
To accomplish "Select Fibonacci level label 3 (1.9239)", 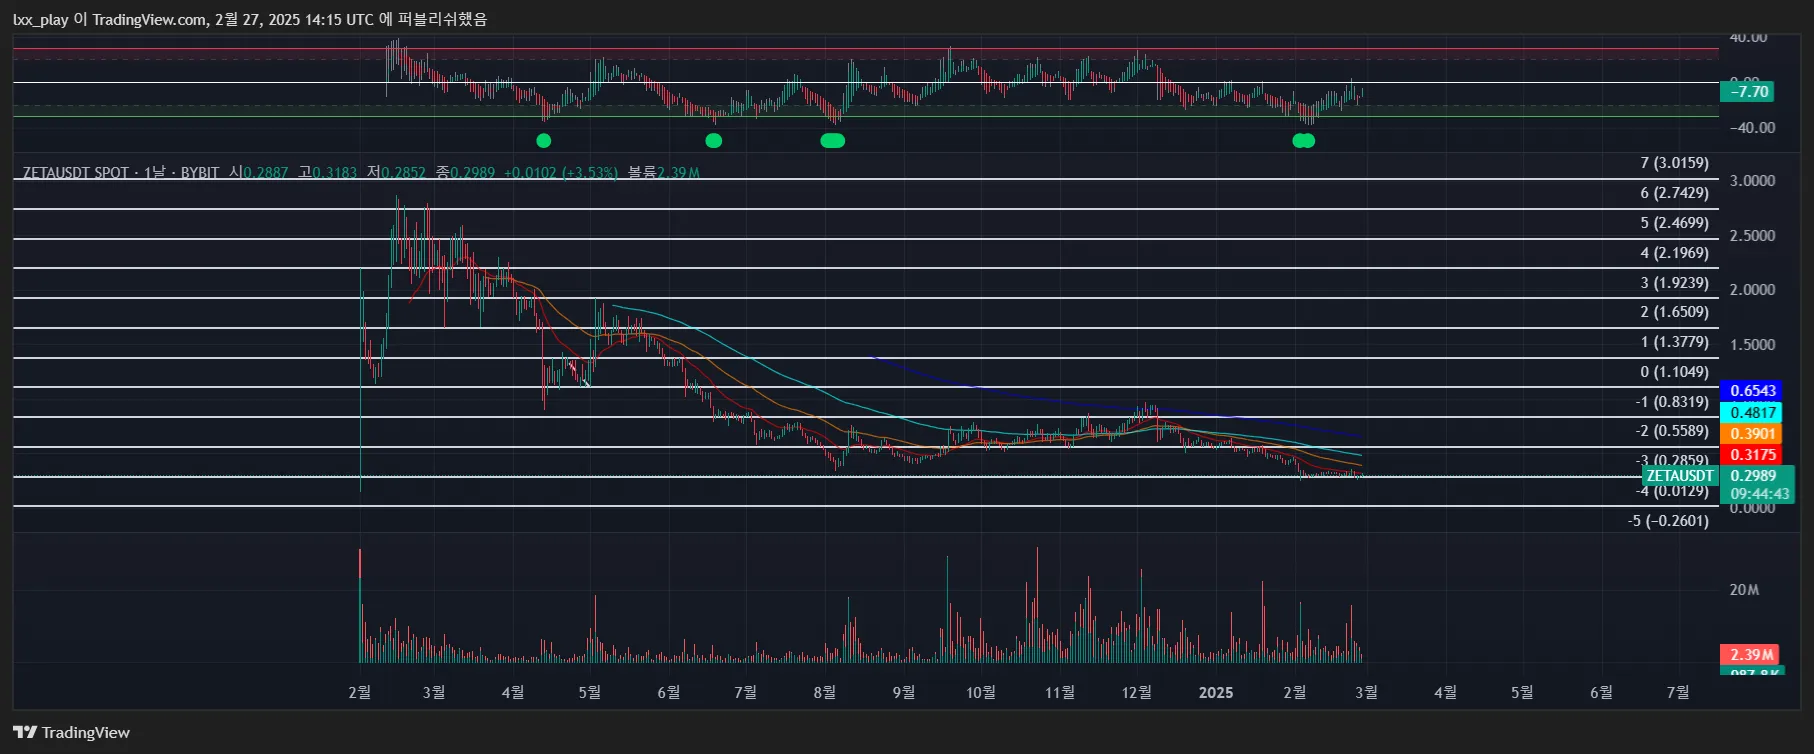I will (1674, 283).
